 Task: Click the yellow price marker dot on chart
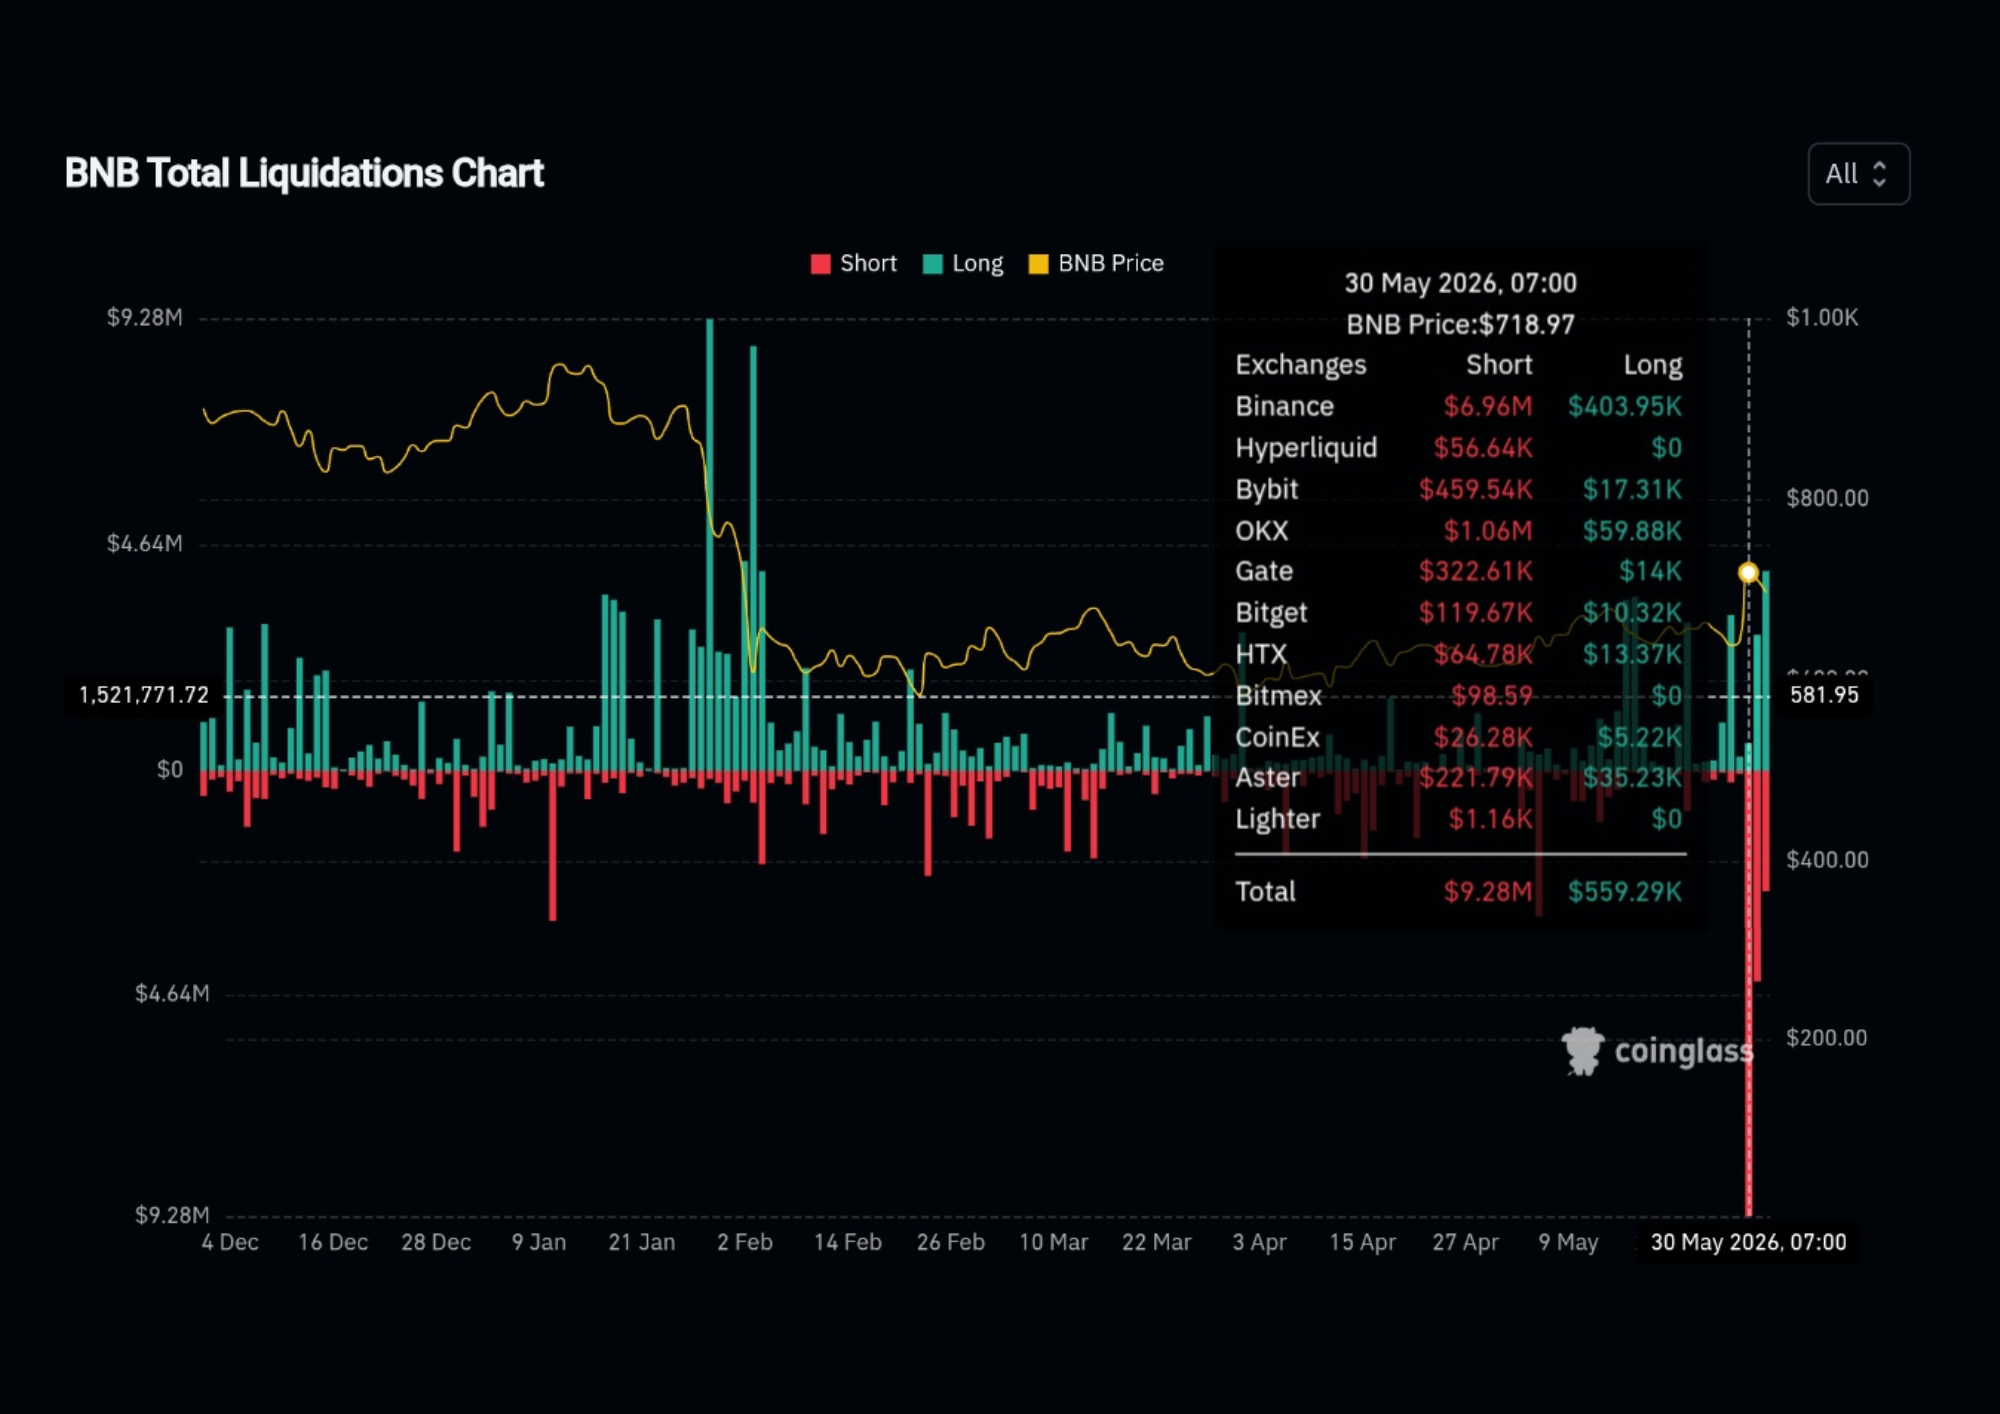coord(1748,573)
